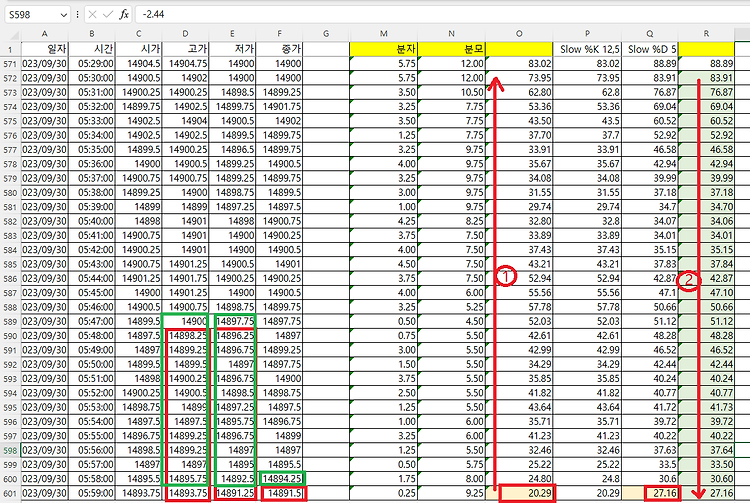This screenshot has width=750, height=503.
Task: Select column M header
Action: 384,34
